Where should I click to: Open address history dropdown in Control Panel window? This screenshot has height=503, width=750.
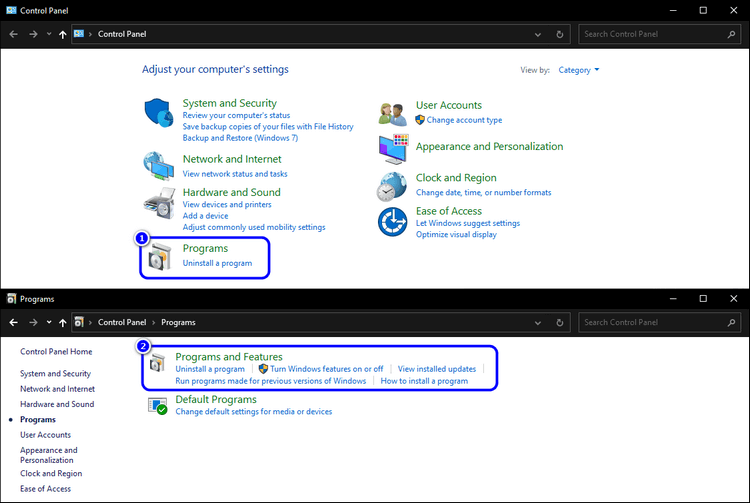[x=538, y=34]
